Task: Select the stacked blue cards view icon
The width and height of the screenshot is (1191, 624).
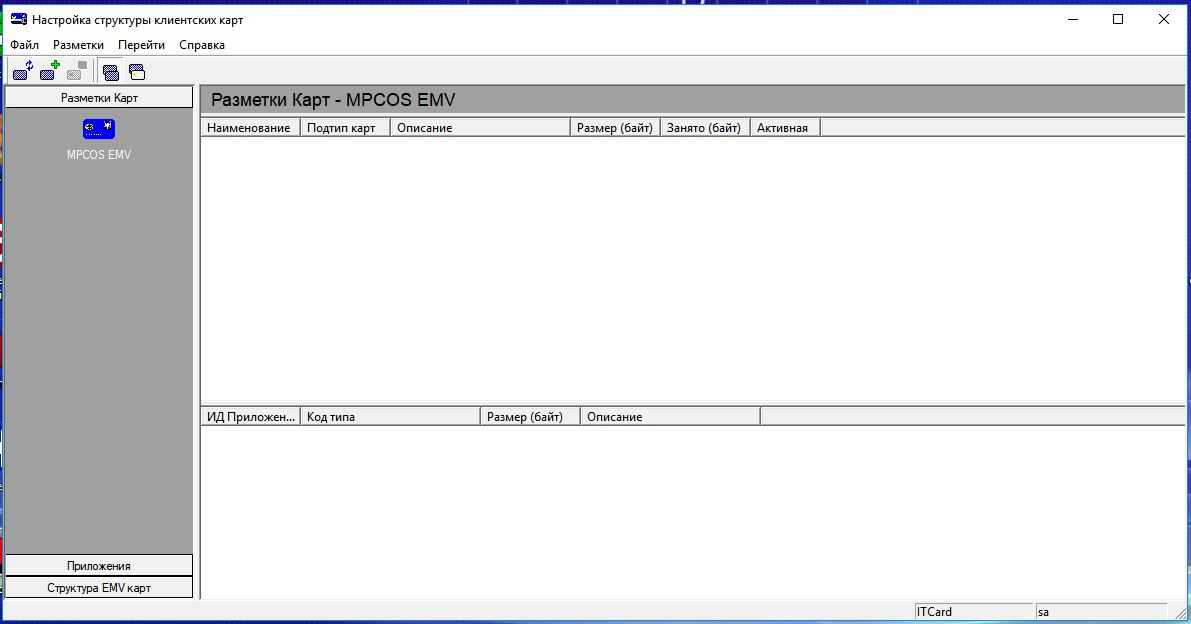Action: (x=110, y=72)
